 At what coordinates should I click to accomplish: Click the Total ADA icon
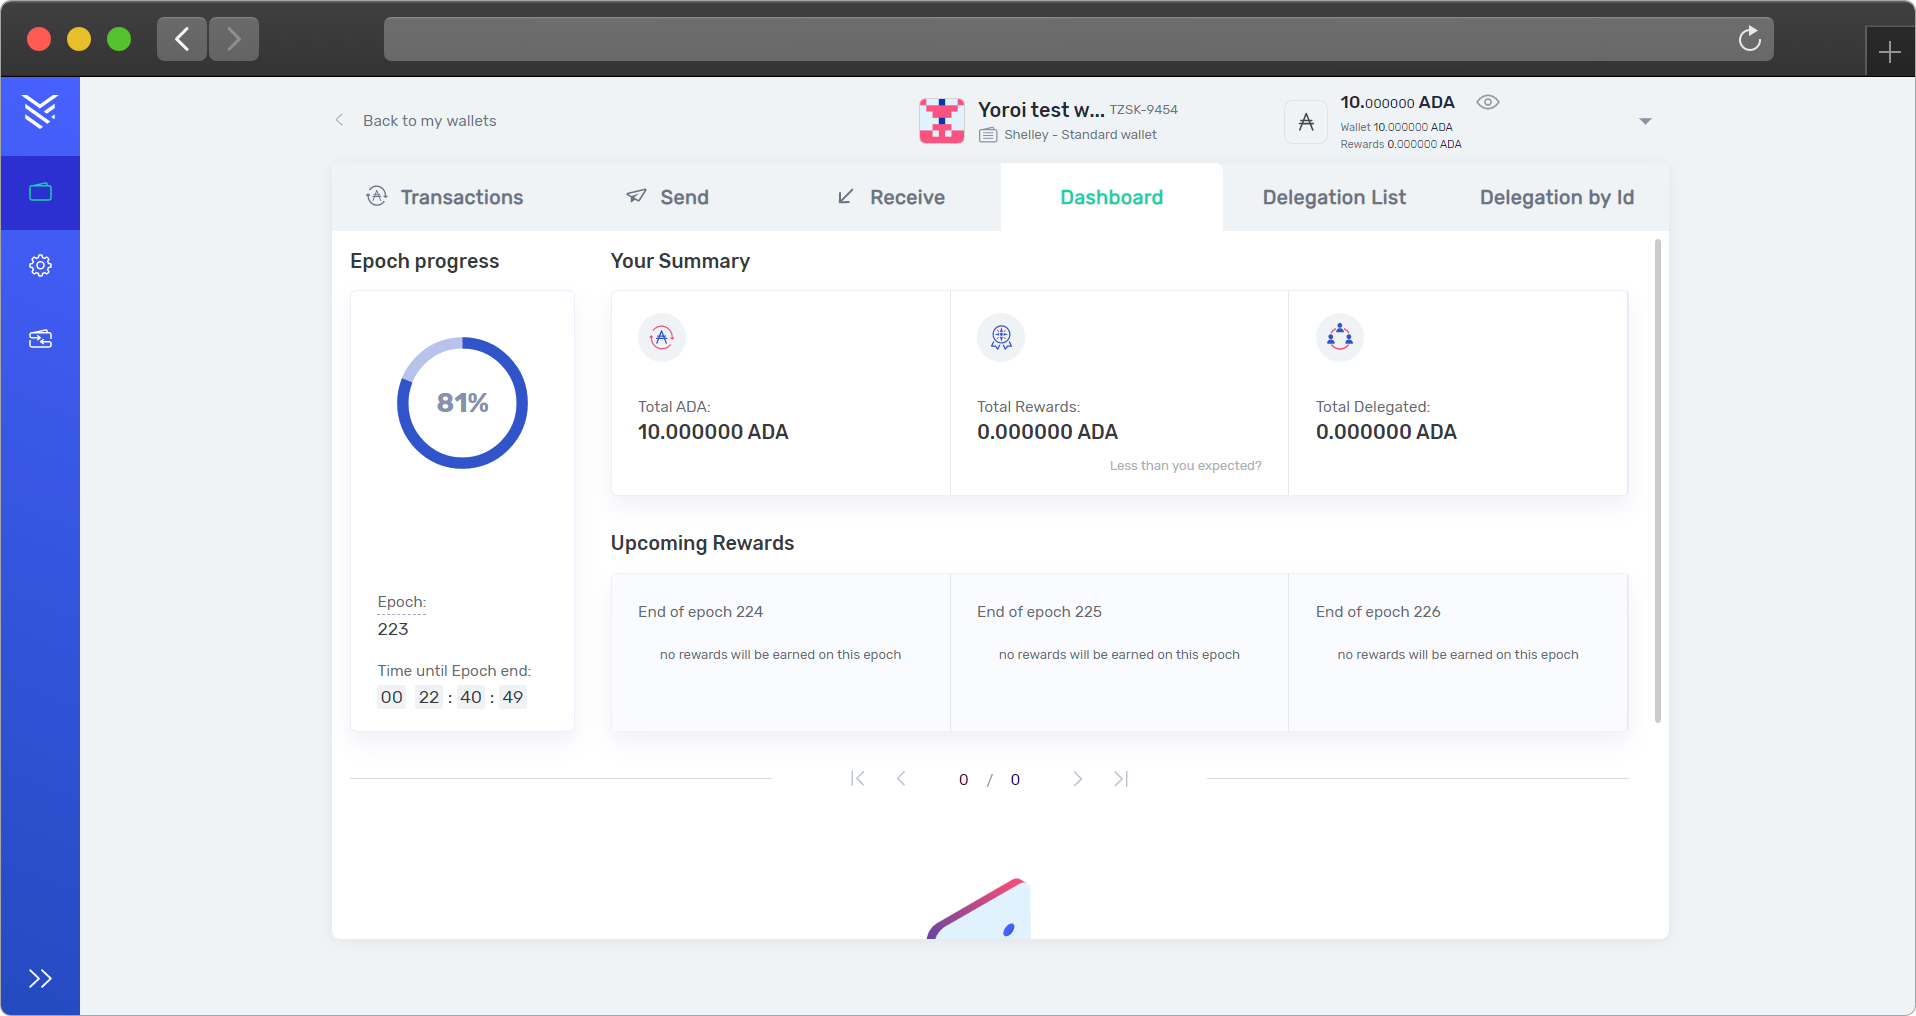[662, 338]
